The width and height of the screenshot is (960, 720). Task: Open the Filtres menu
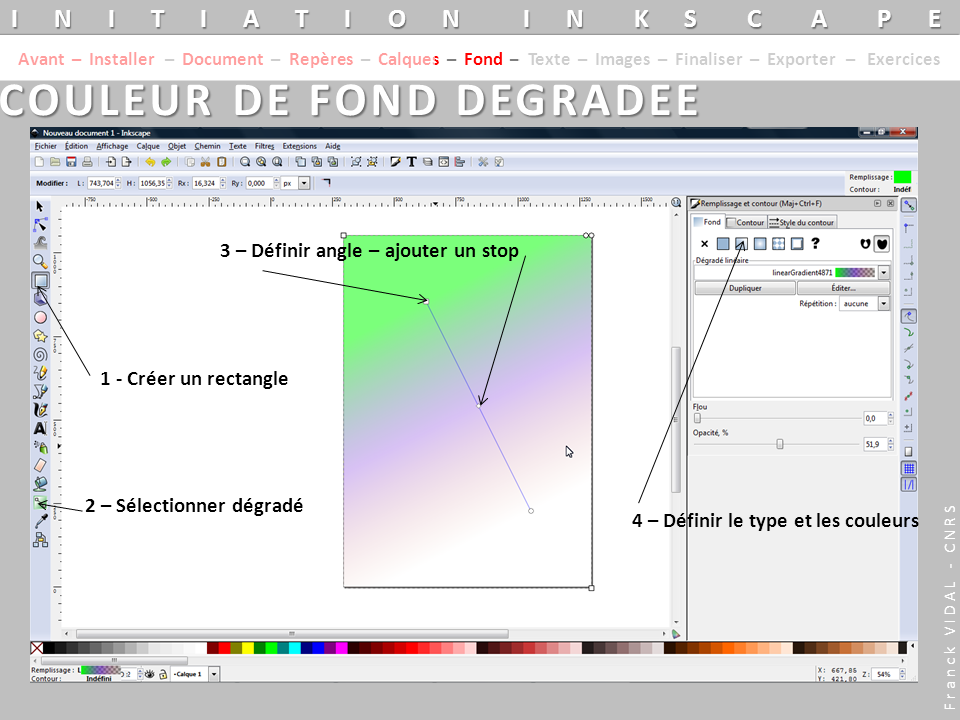264,146
